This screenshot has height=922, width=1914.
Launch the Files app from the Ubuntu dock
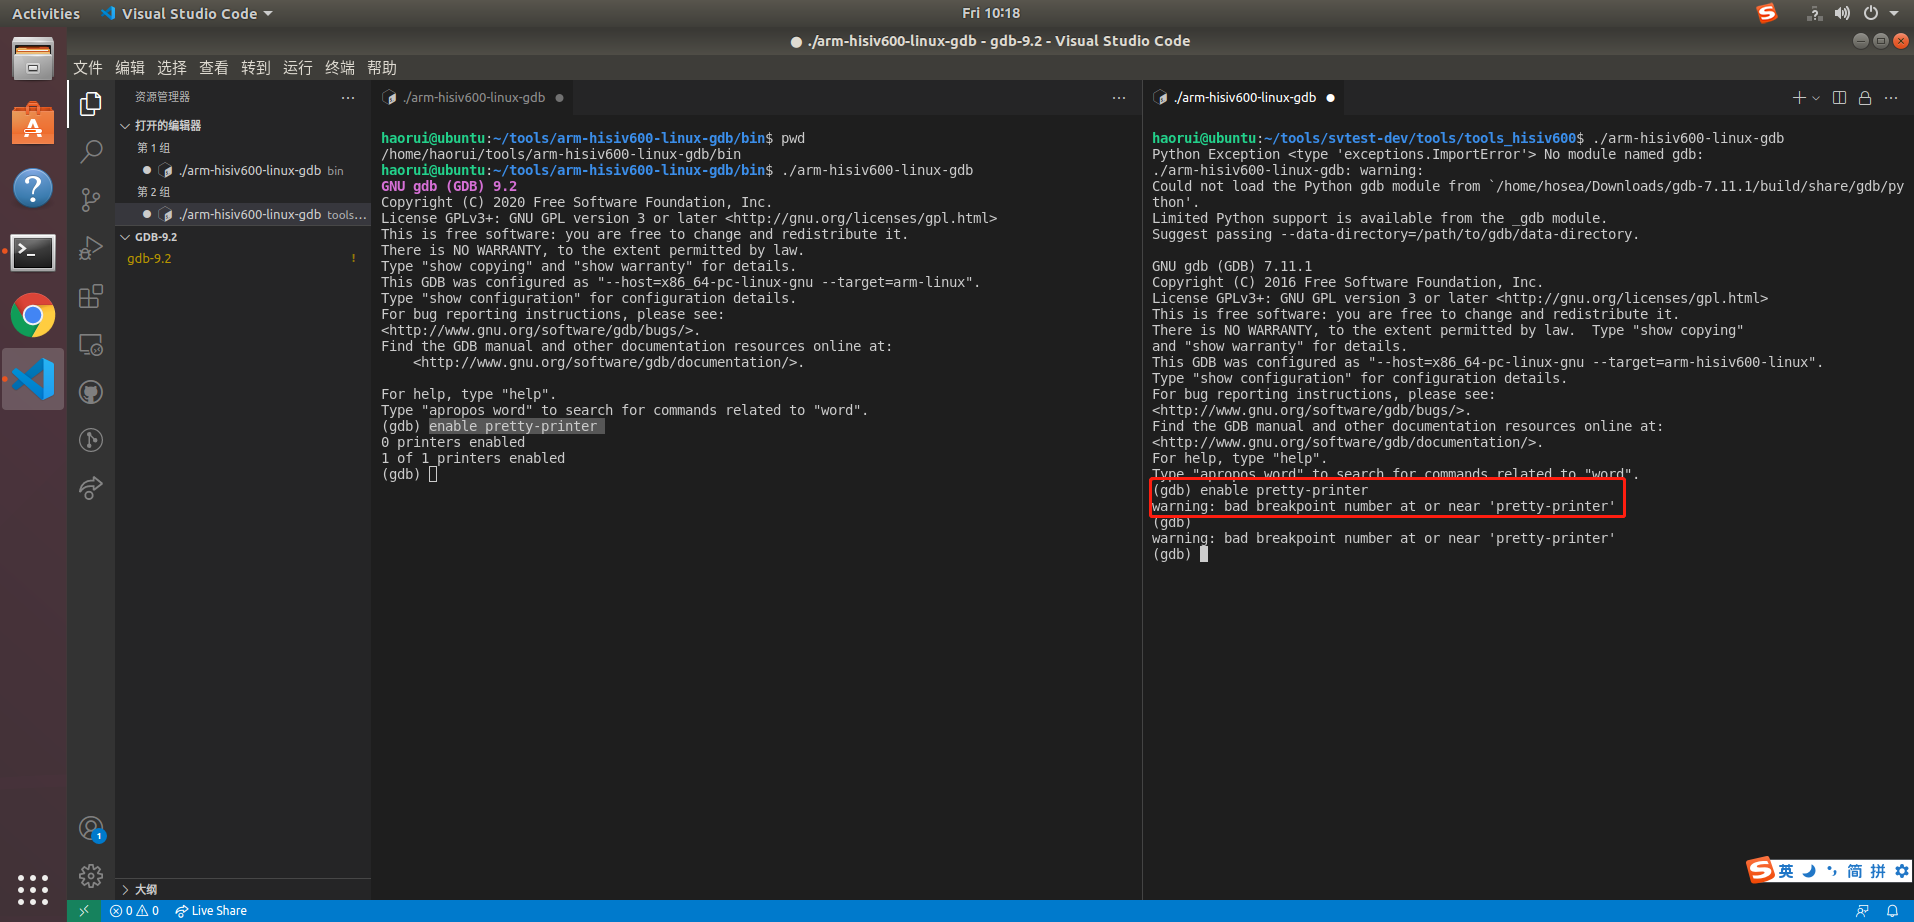[x=33, y=59]
